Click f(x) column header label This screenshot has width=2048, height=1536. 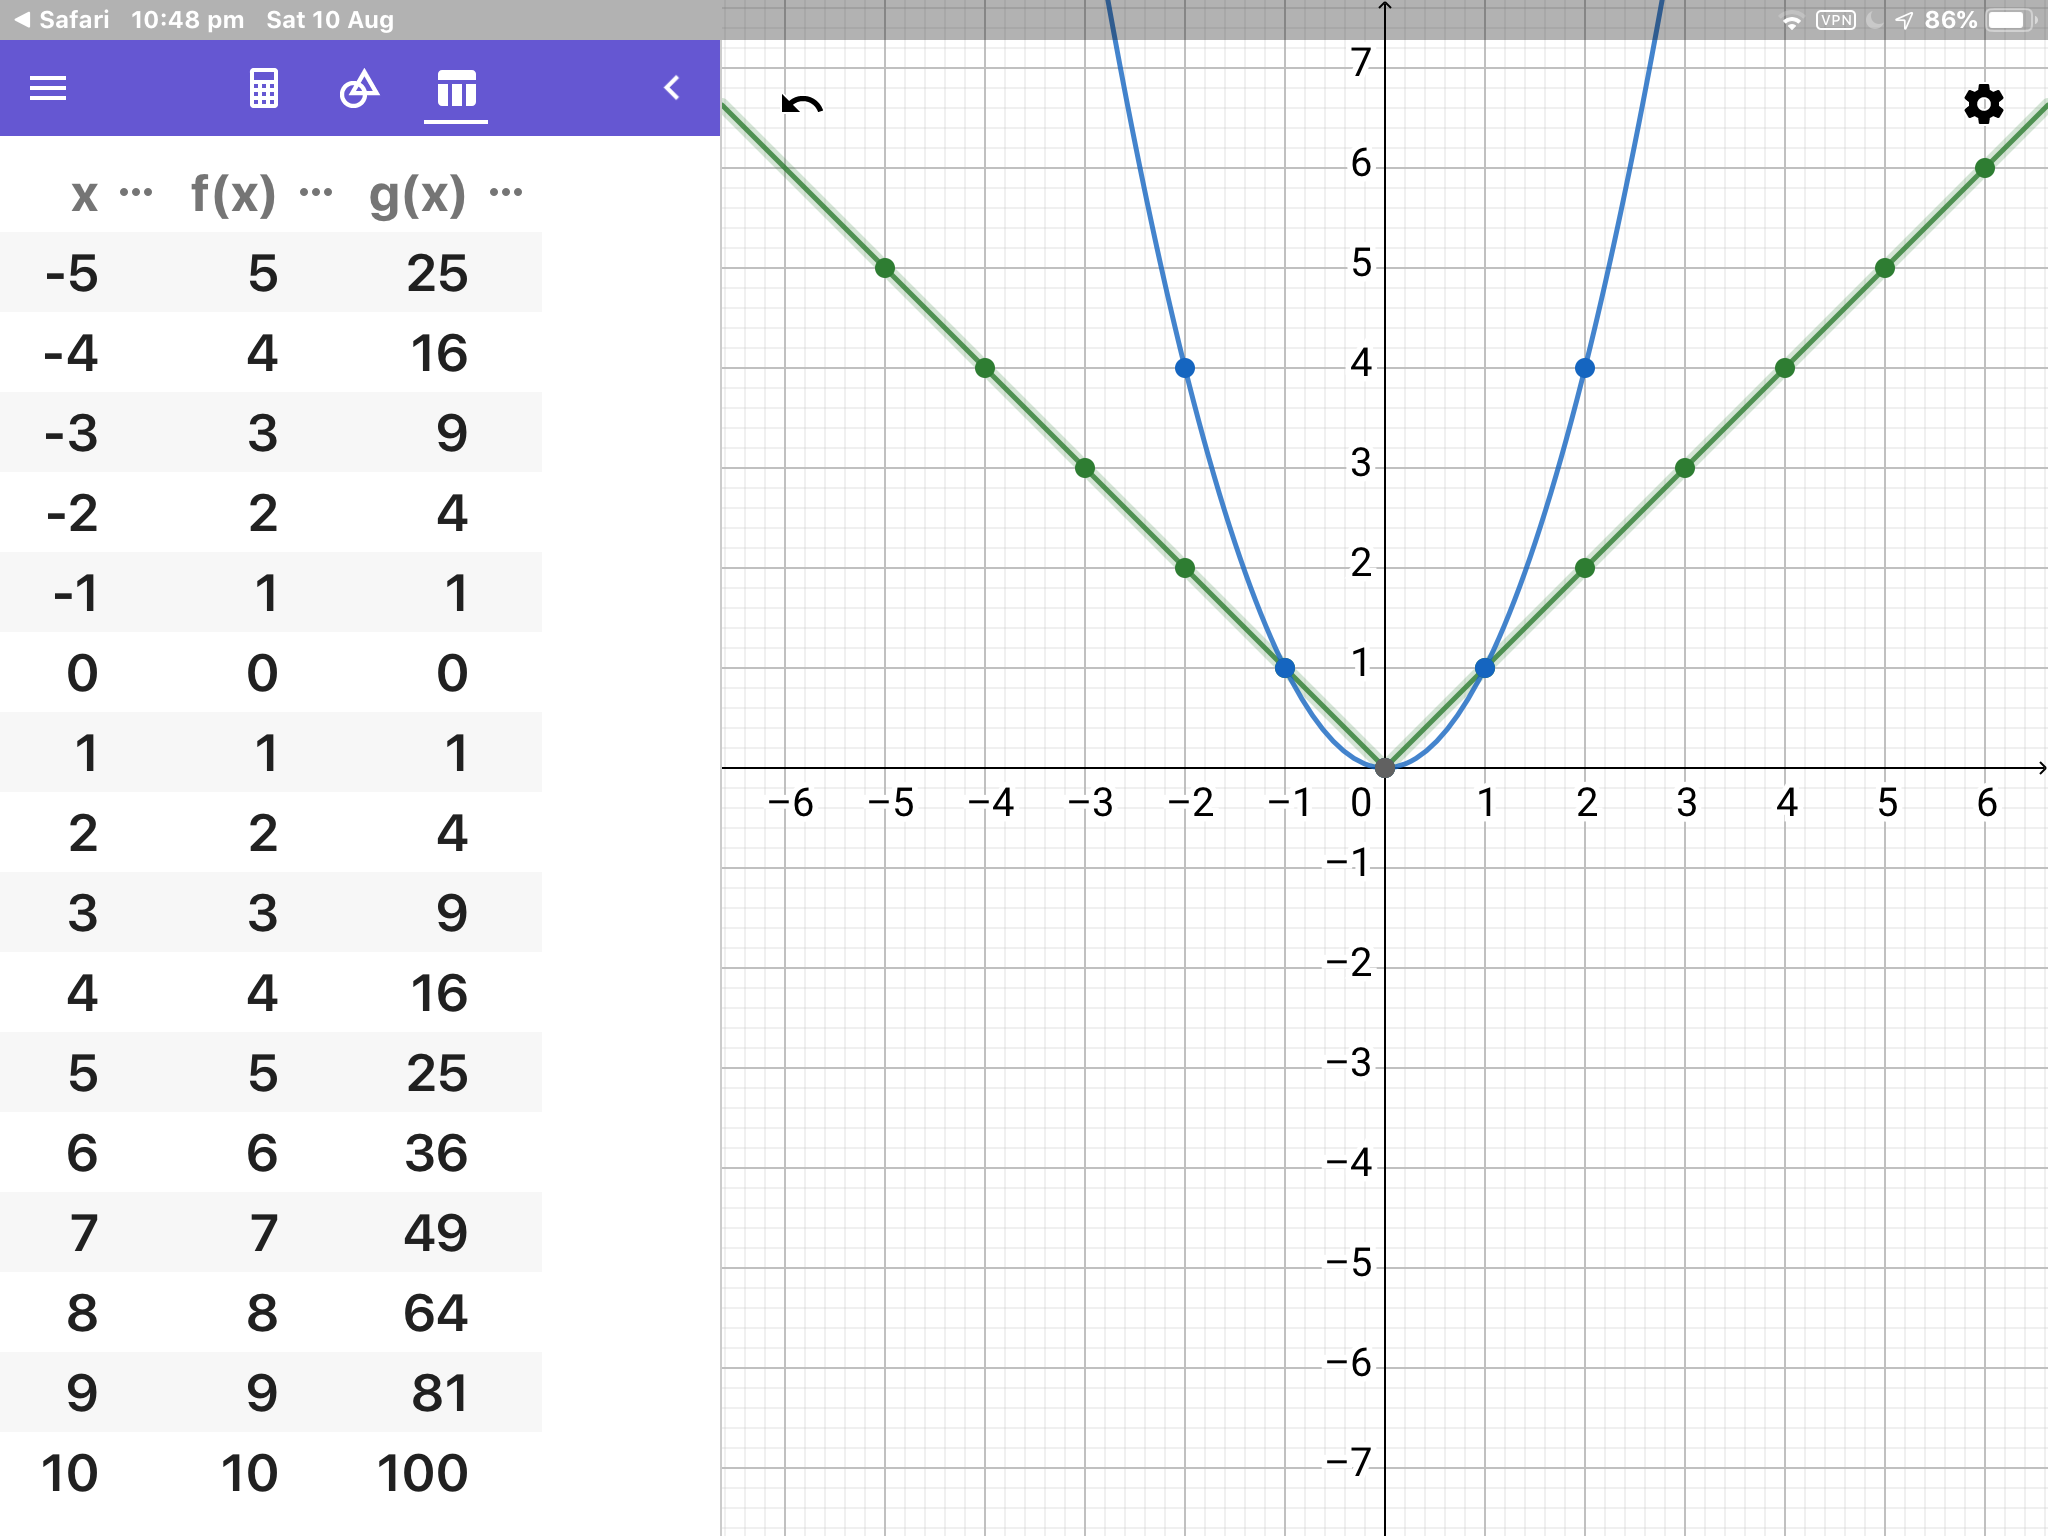point(233,193)
